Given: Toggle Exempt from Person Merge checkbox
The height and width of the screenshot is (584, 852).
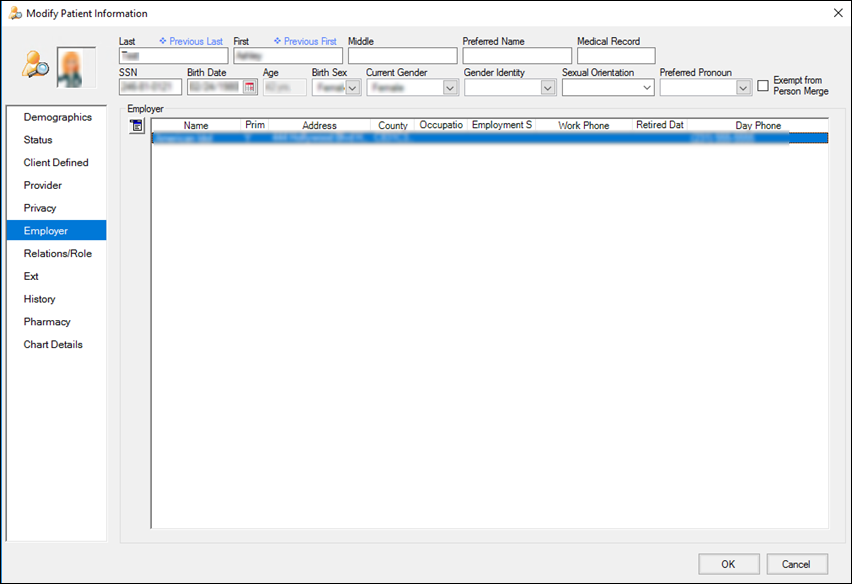Looking at the screenshot, I should 763,86.
